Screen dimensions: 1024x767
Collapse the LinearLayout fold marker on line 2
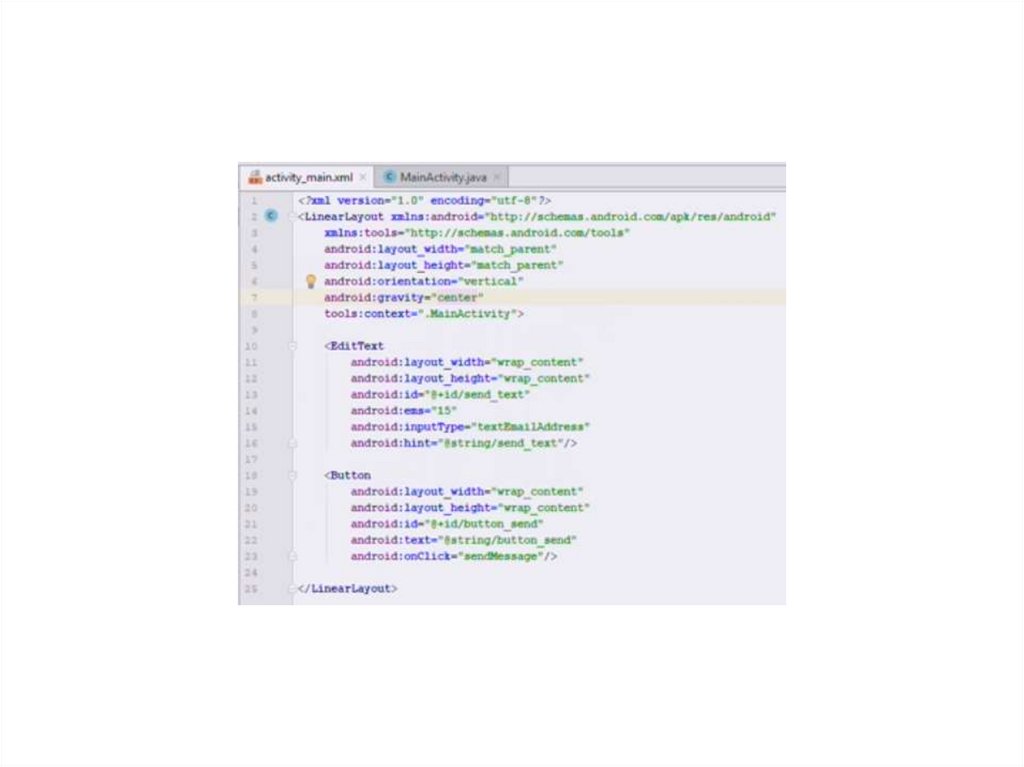(x=293, y=217)
